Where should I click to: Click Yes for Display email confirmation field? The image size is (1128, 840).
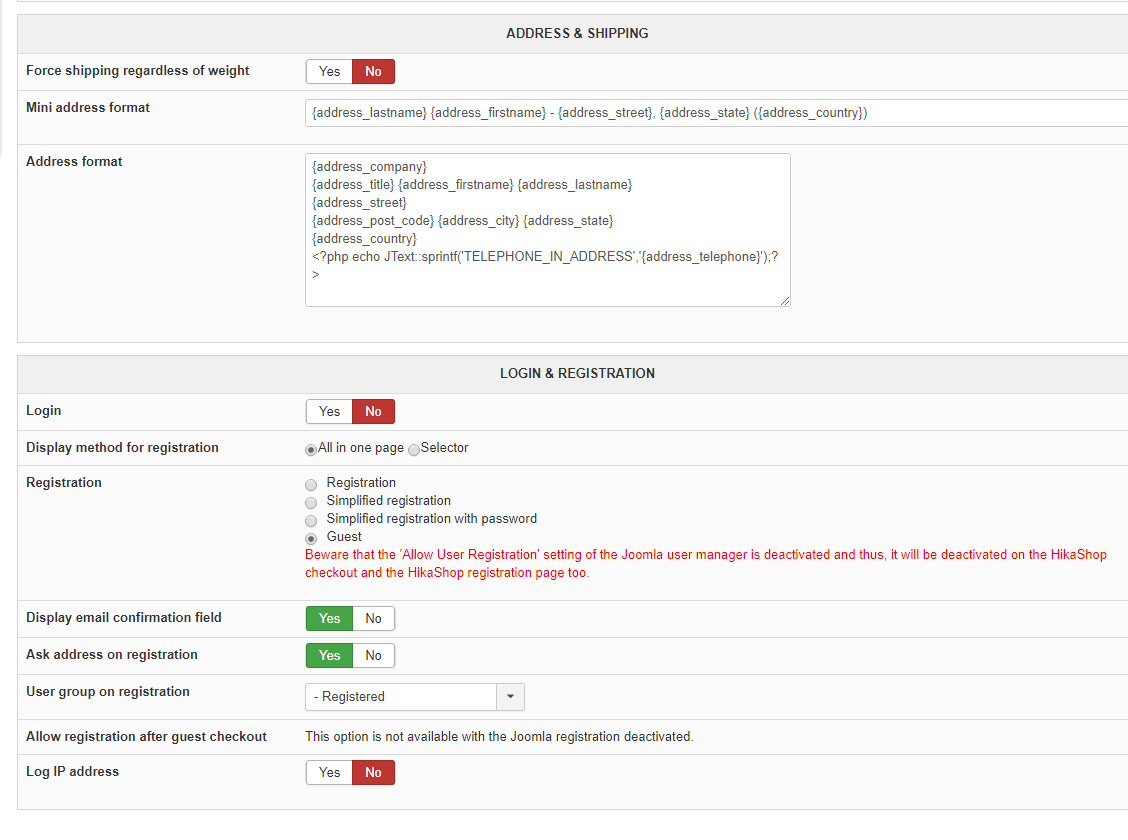[x=329, y=618]
